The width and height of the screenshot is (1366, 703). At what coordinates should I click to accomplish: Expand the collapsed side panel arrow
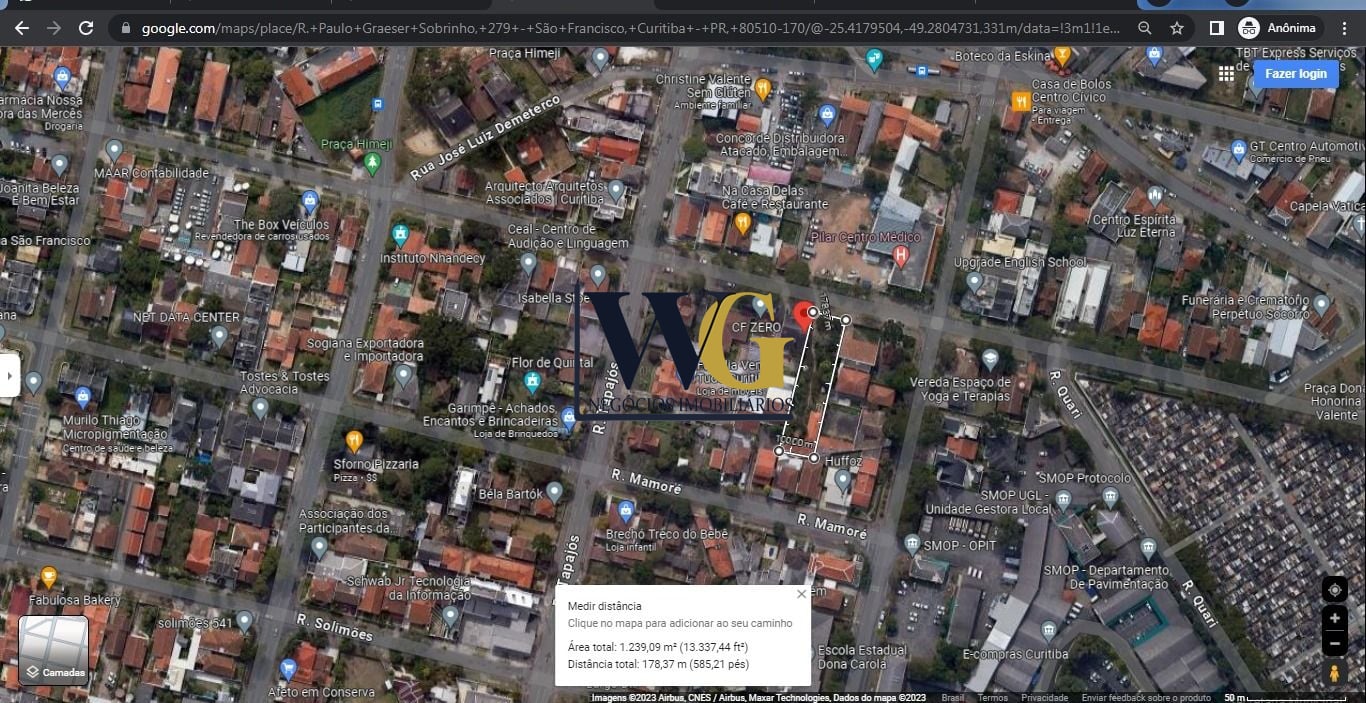click(9, 375)
